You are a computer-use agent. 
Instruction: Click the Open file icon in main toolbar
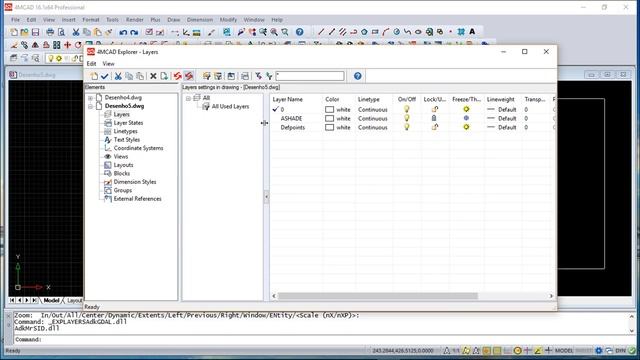[24, 32]
